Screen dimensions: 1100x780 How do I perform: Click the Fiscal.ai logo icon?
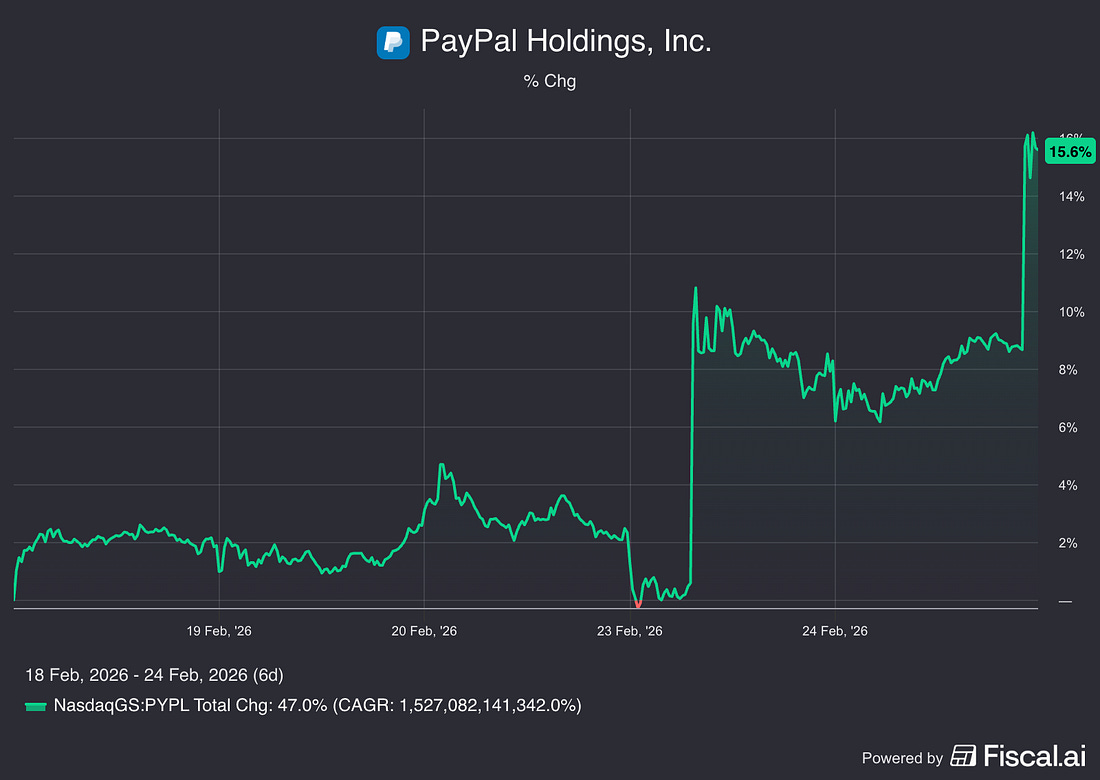[x=963, y=756]
